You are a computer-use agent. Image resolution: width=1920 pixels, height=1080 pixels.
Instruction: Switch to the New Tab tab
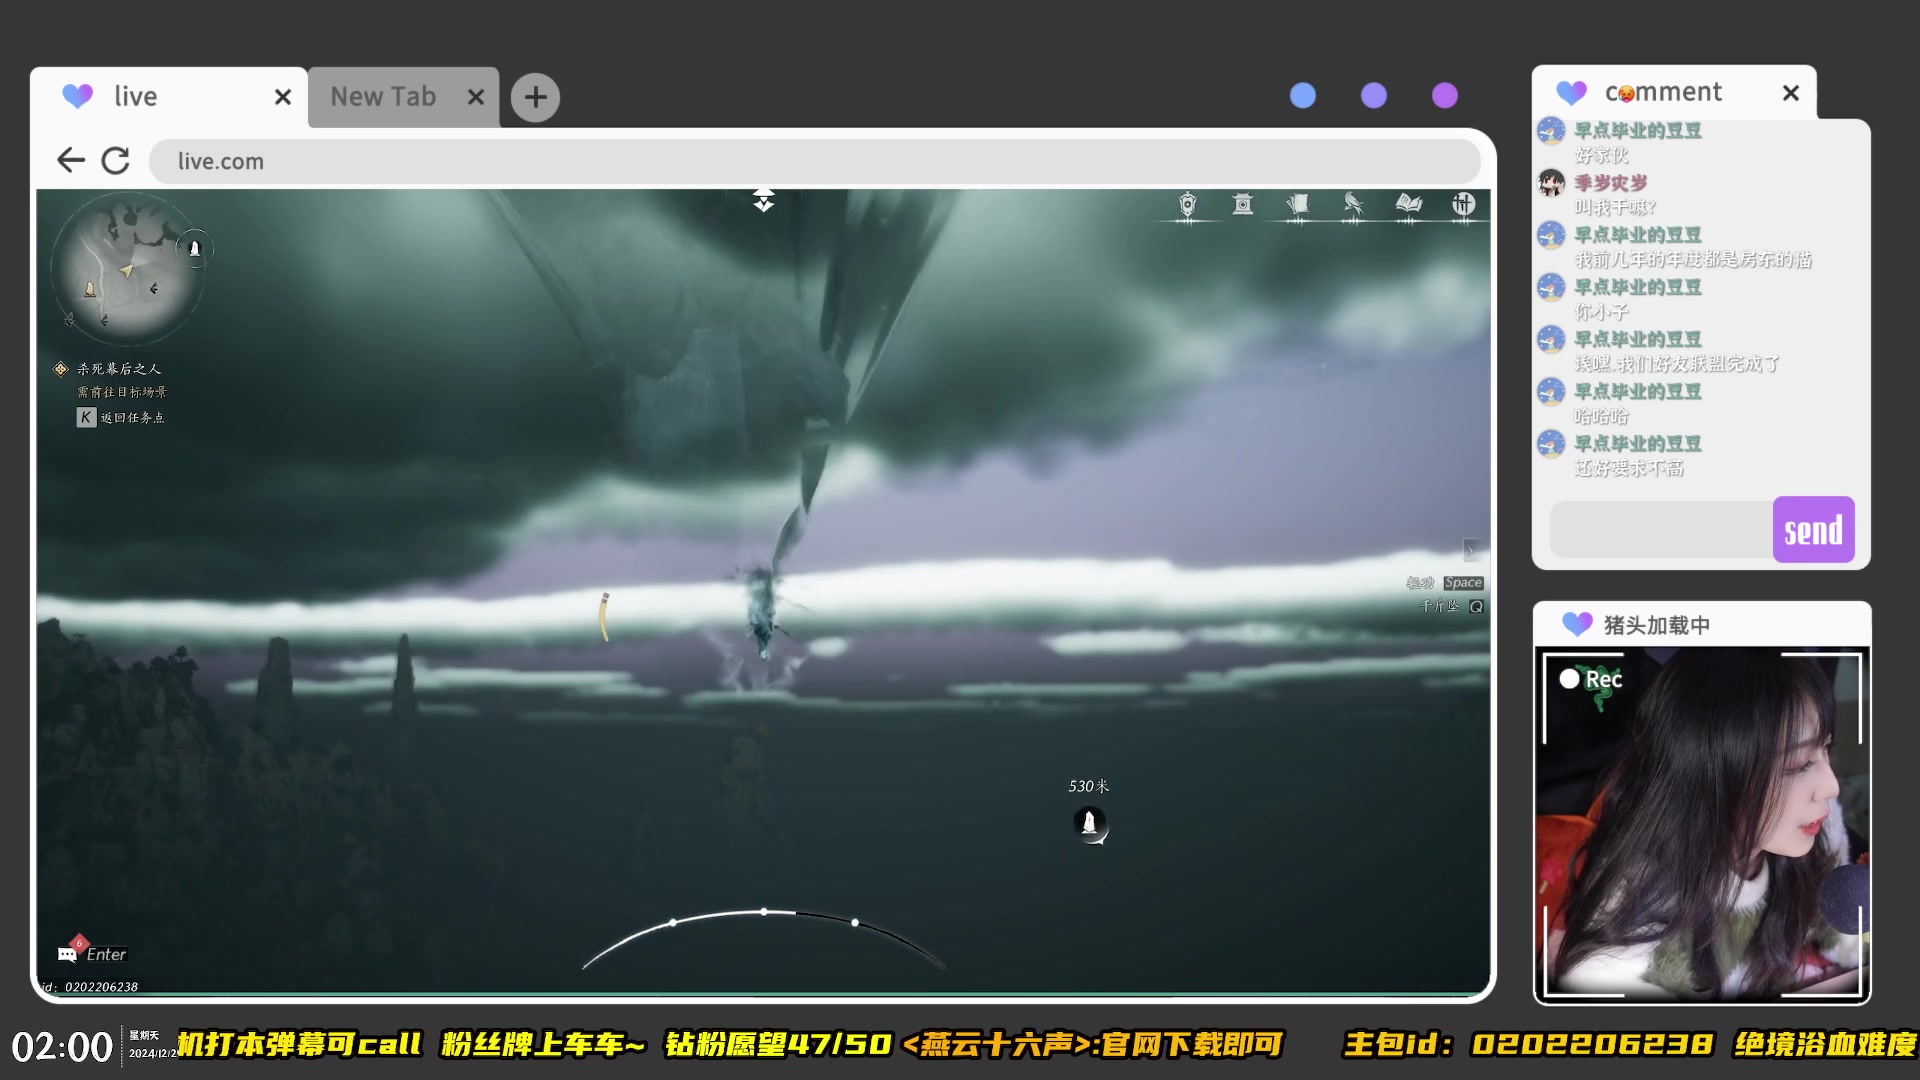[x=403, y=97]
